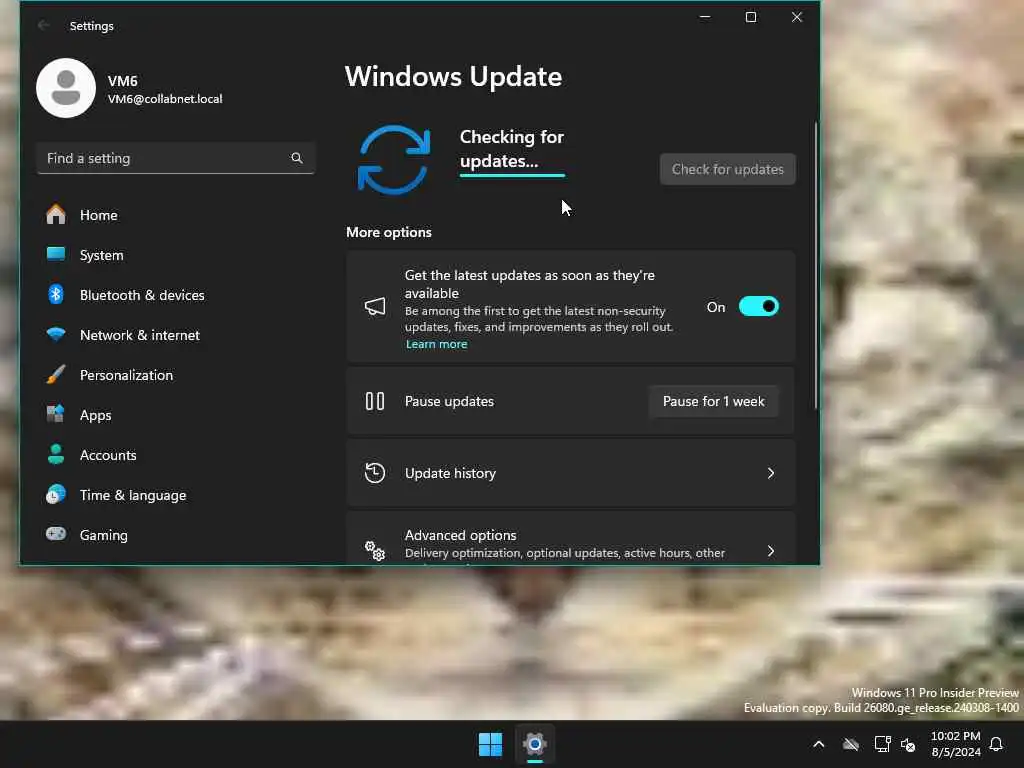This screenshot has height=768, width=1024.
Task: Click VM6@collabnet.local account text
Action: (x=165, y=99)
